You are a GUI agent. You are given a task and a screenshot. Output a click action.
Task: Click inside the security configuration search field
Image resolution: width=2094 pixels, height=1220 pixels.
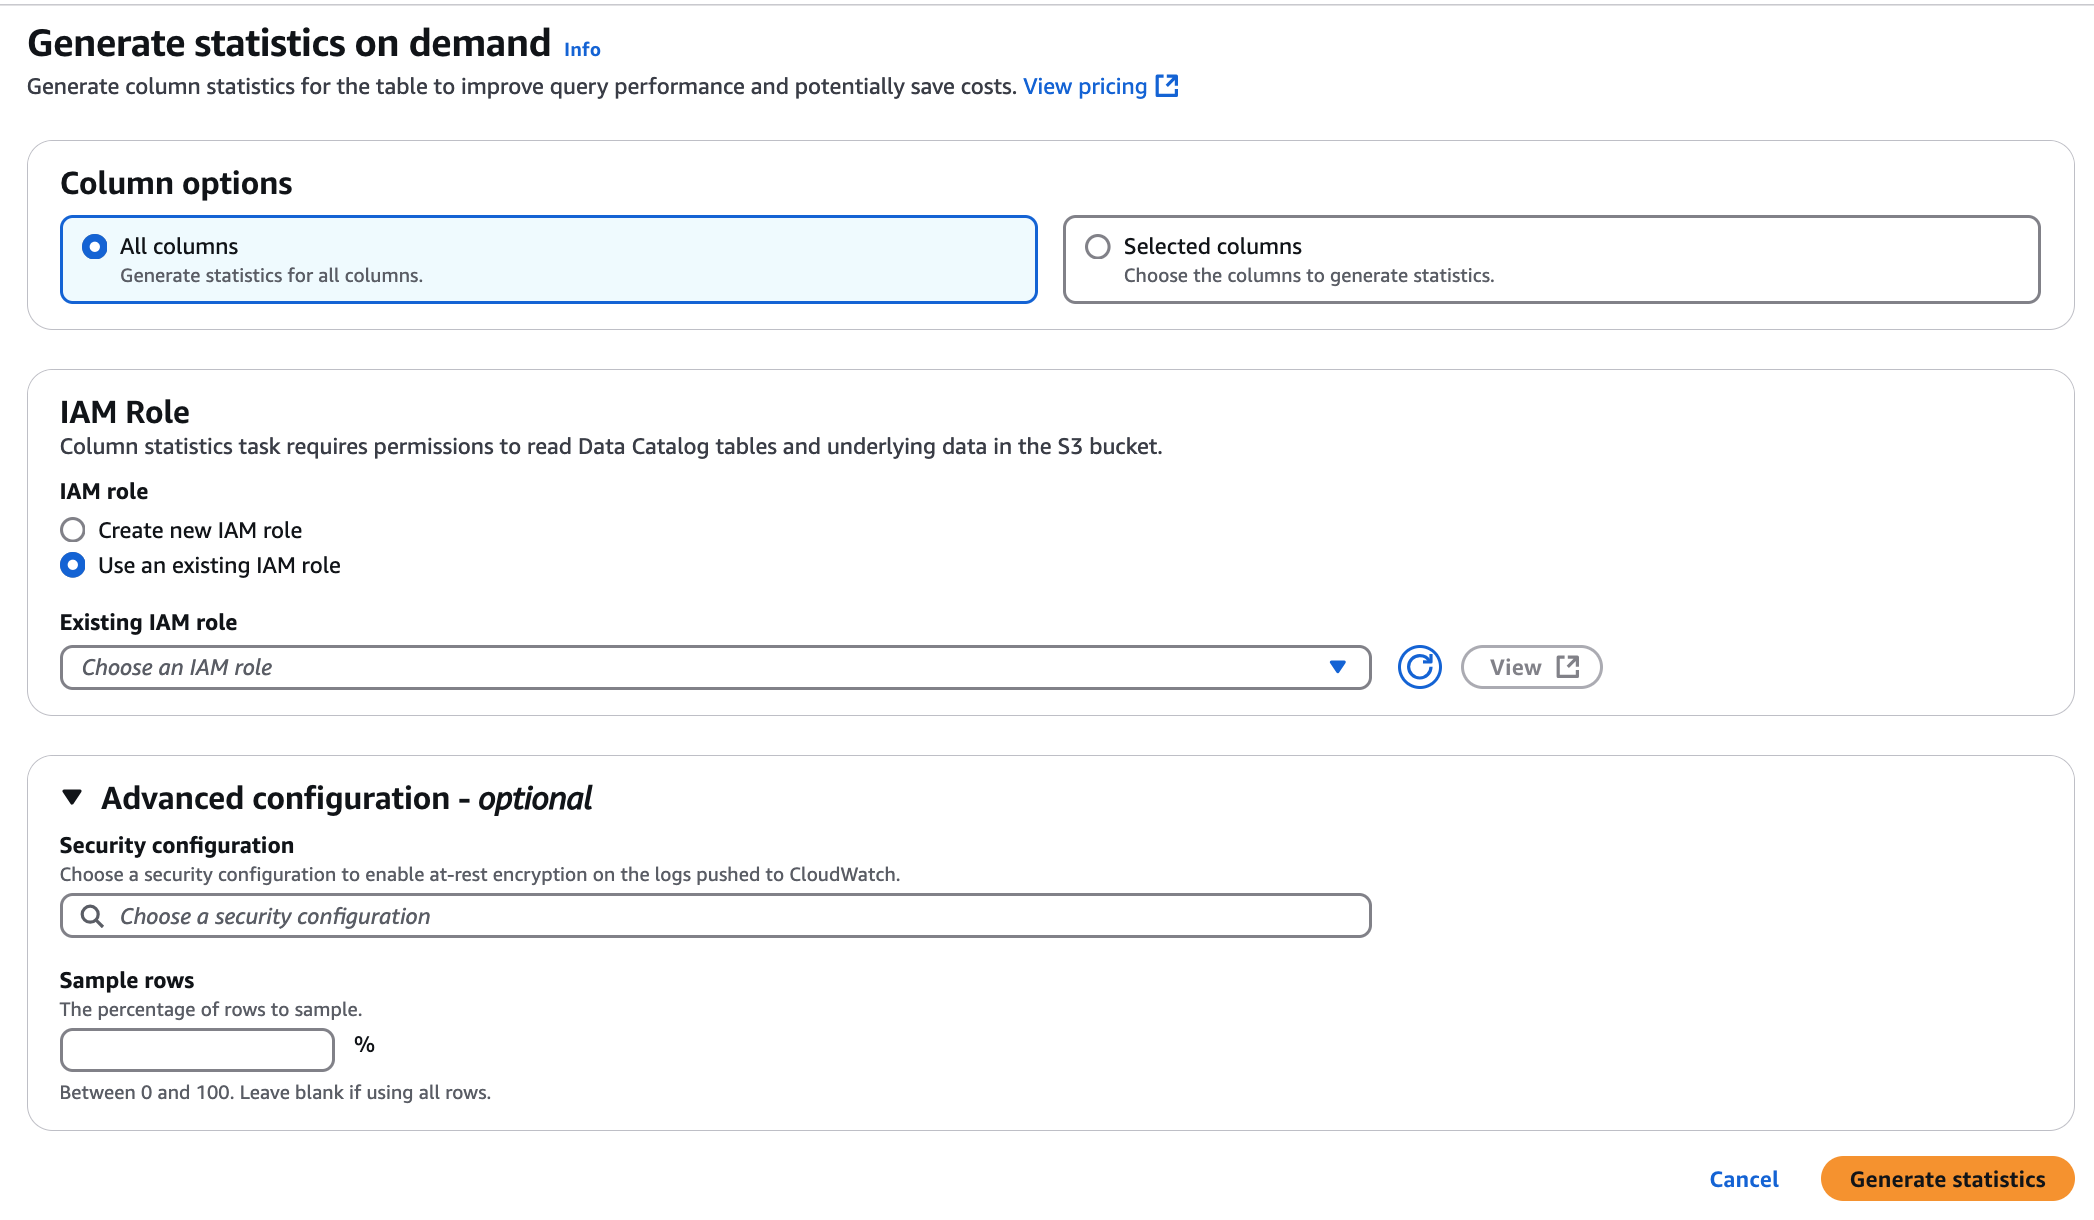tap(715, 915)
